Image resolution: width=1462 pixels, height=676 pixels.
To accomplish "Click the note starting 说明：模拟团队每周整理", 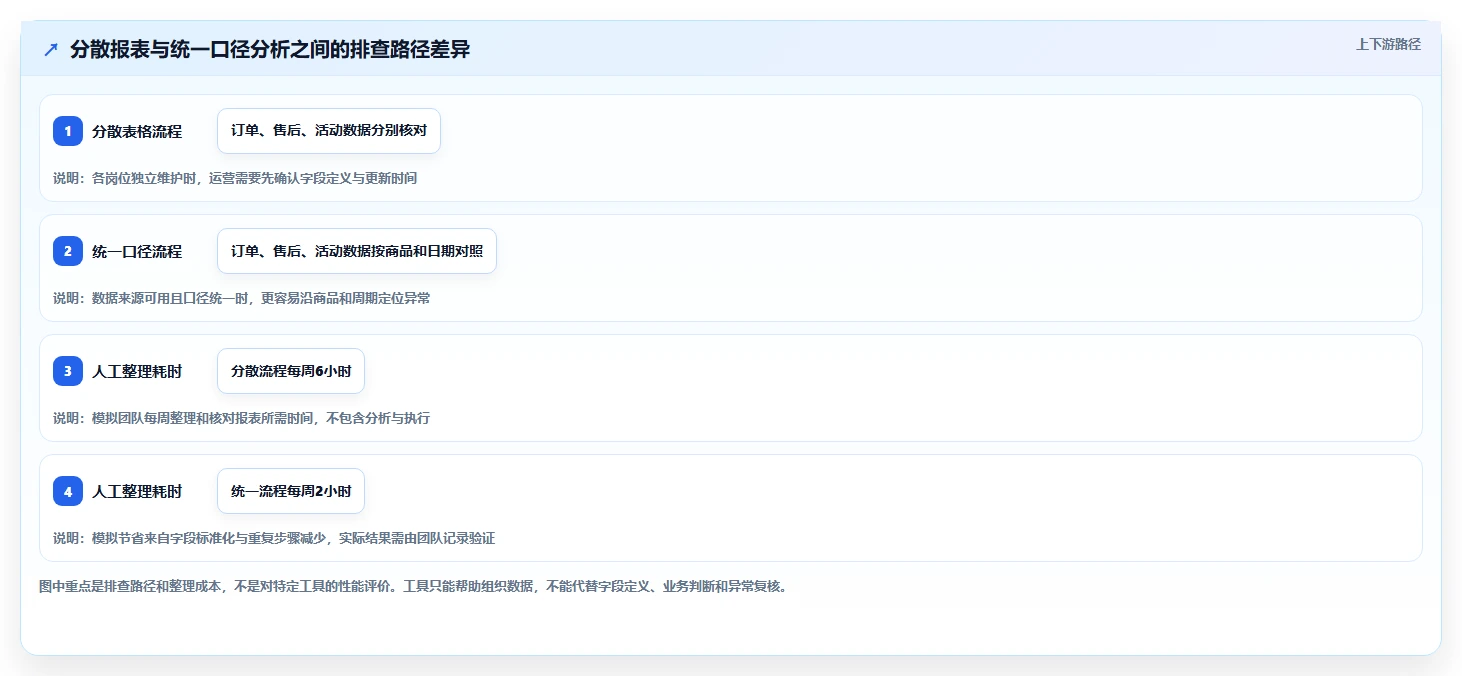I will pyautogui.click(x=242, y=418).
